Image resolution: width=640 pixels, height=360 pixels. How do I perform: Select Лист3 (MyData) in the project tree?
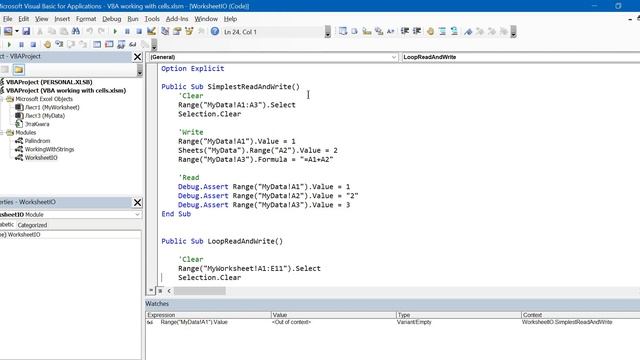pyautogui.click(x=45, y=116)
